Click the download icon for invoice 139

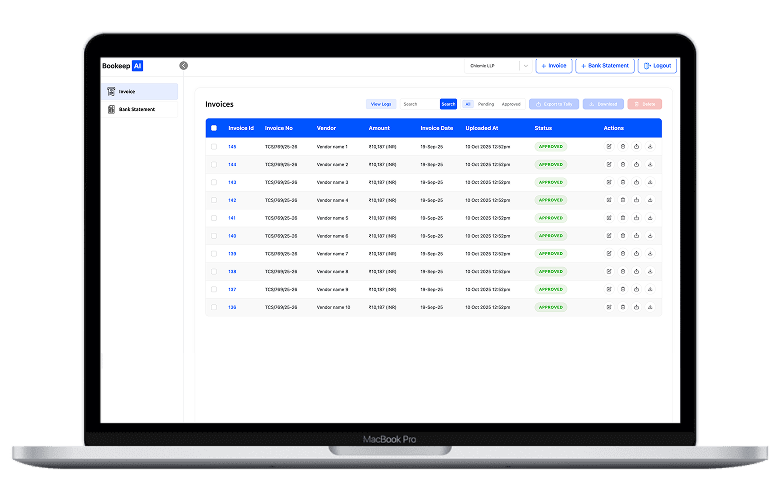click(x=650, y=253)
